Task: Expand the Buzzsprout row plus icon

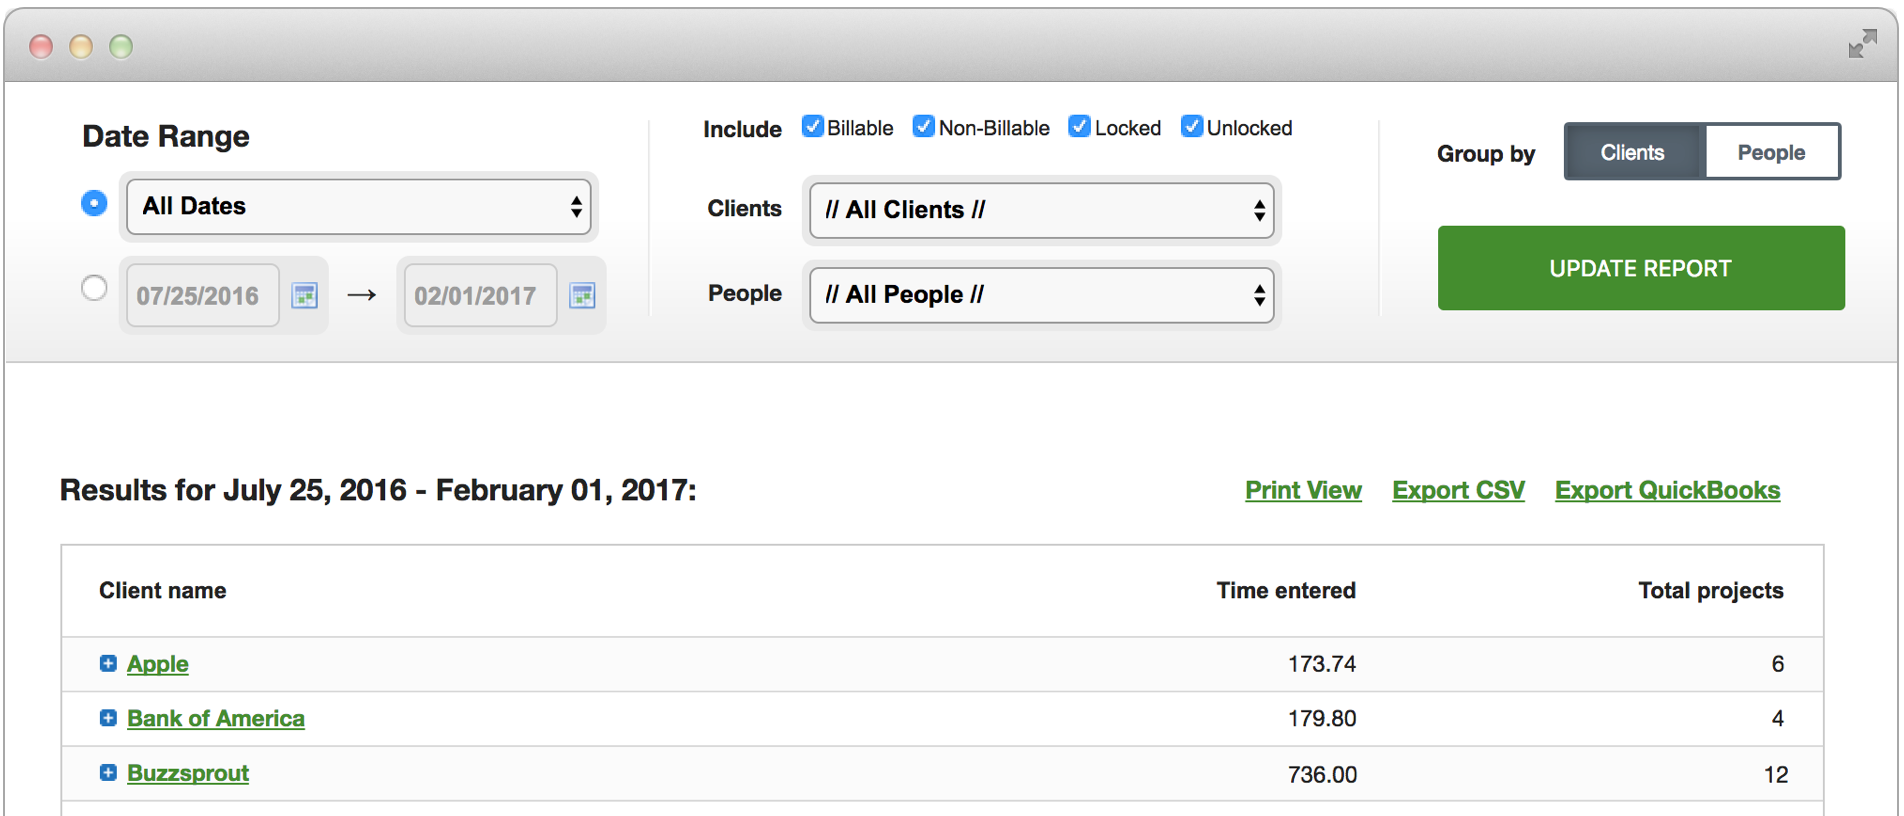Action: [108, 773]
